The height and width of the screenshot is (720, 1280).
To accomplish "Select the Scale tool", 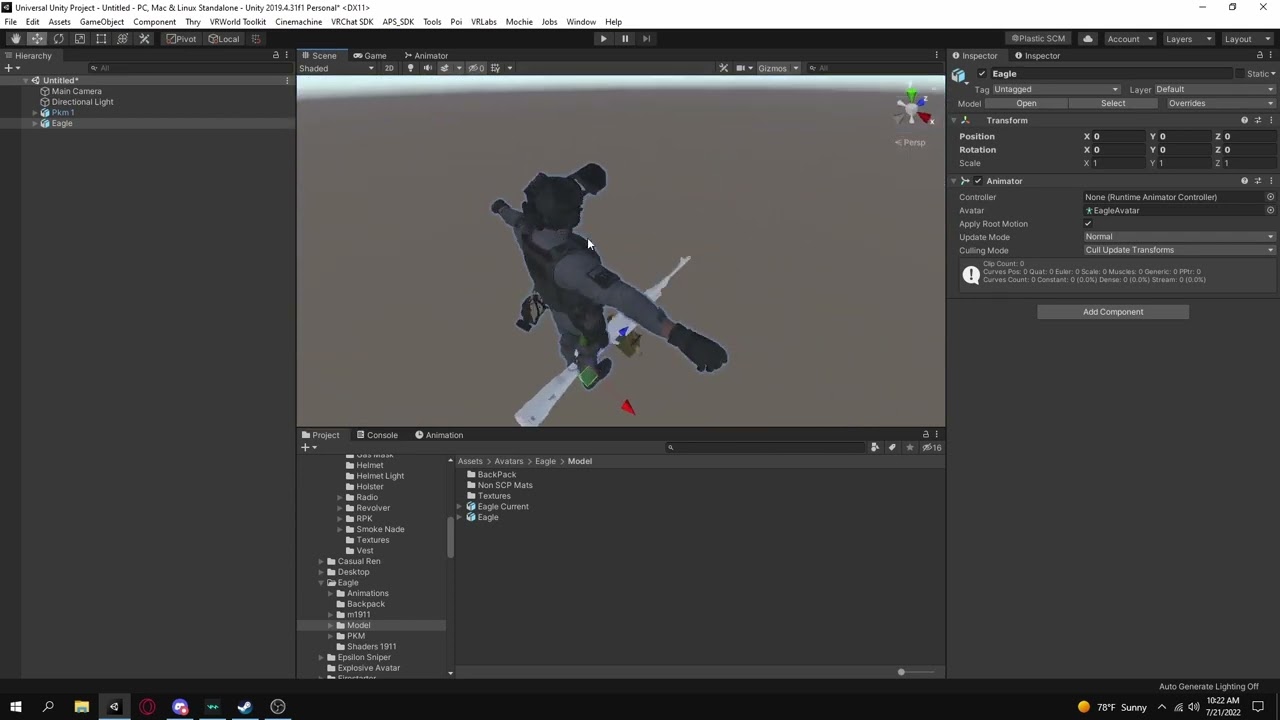I will click(x=79, y=39).
